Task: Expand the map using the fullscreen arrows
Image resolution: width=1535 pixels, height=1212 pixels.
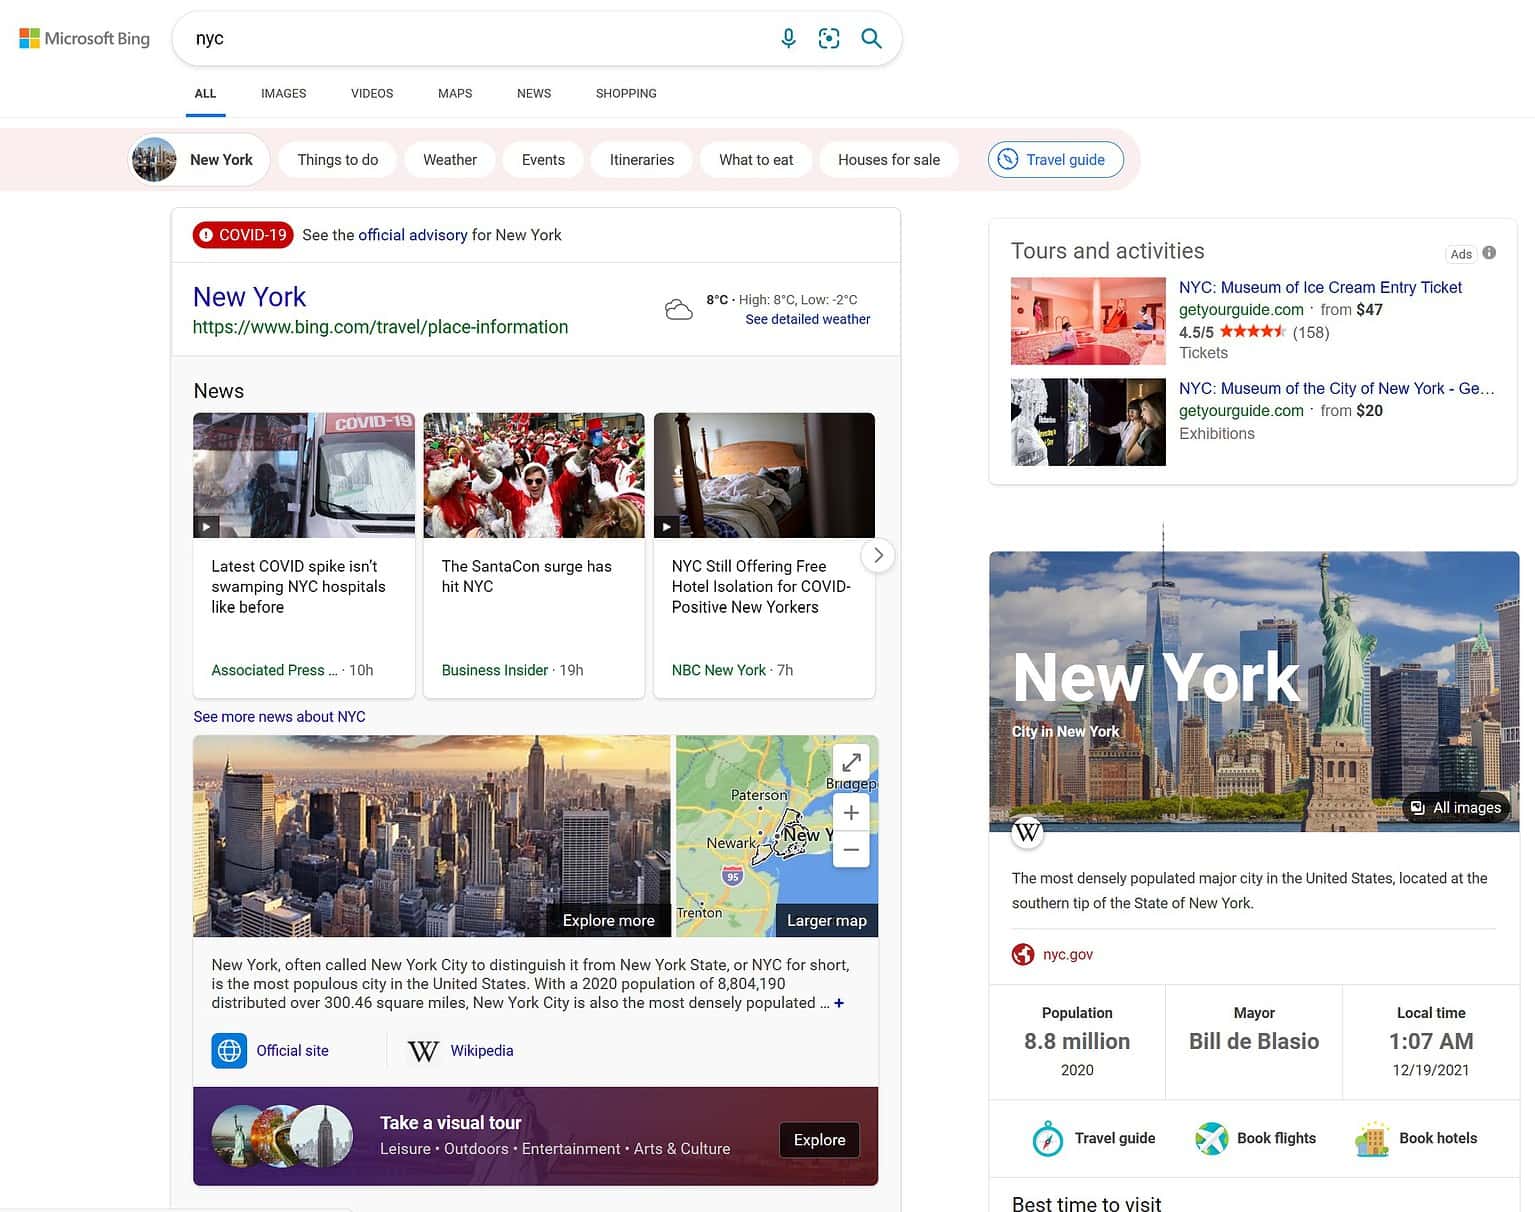Action: click(x=851, y=761)
